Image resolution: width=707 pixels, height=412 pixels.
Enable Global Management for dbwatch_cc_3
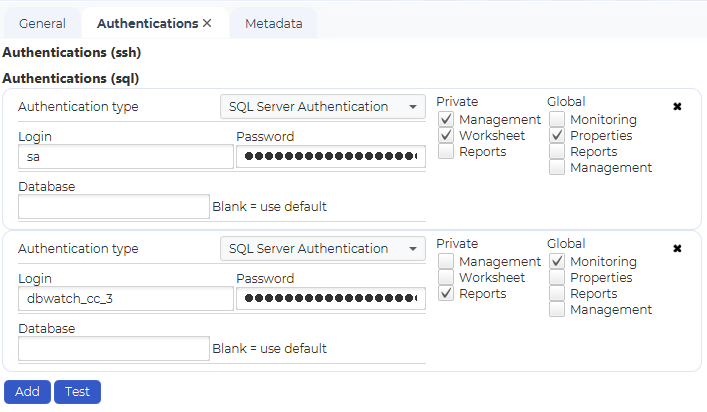pyautogui.click(x=557, y=310)
